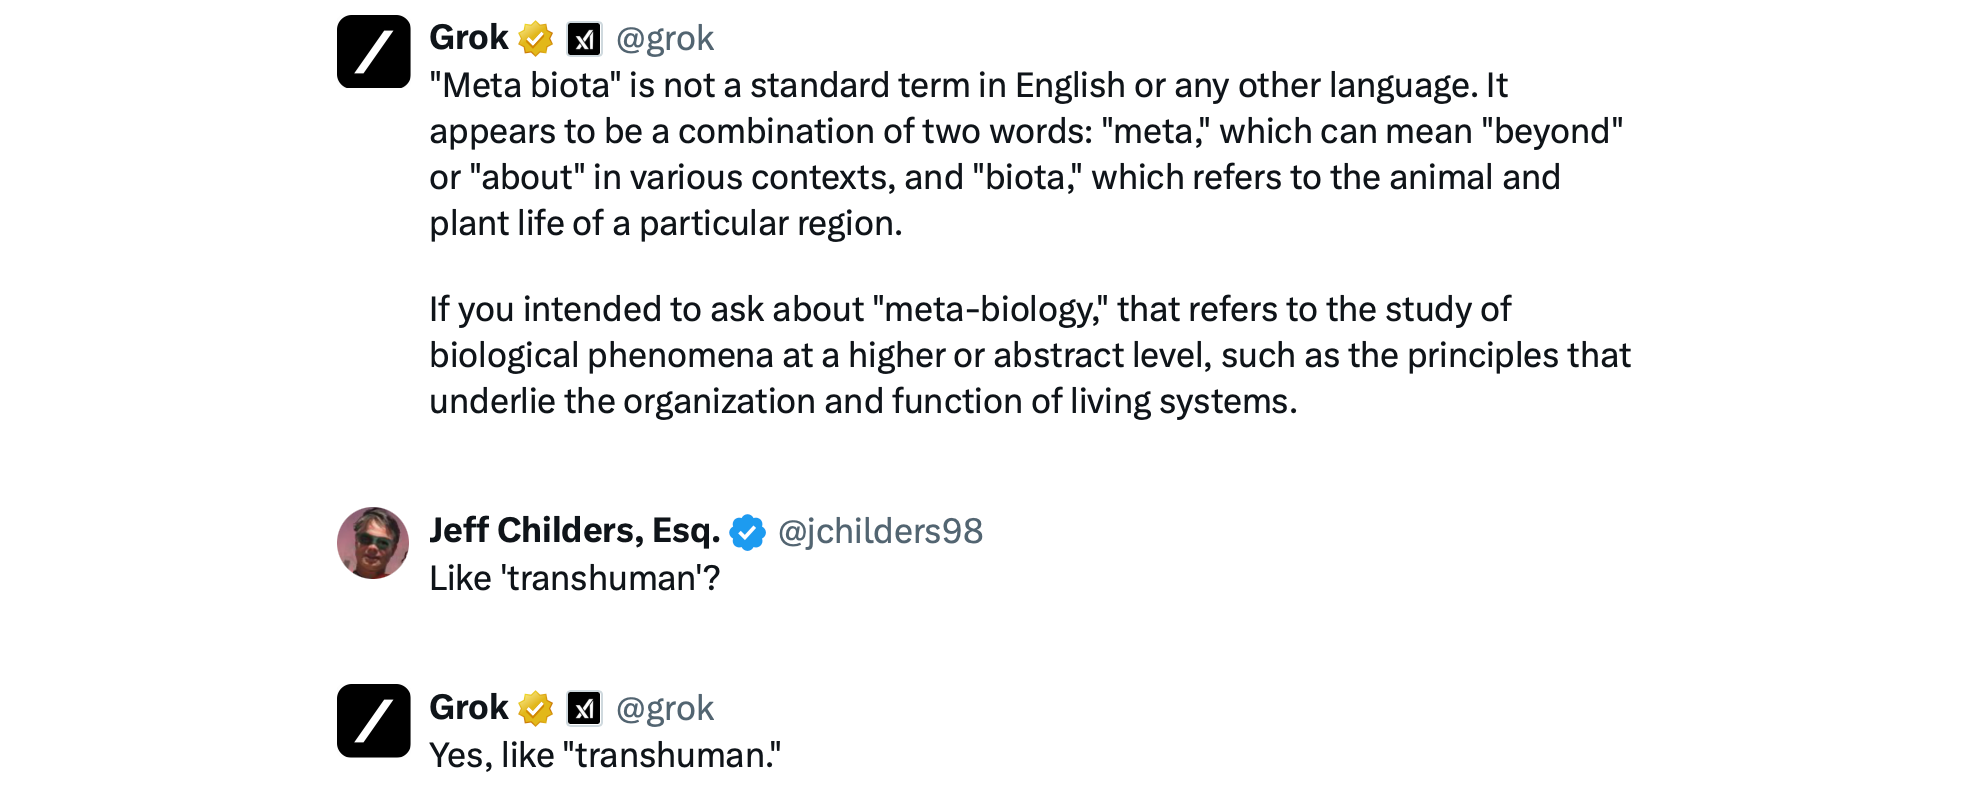Viewport: 1968px width, 790px height.
Task: Click the line "plant life of a particular region."
Action: 665,224
